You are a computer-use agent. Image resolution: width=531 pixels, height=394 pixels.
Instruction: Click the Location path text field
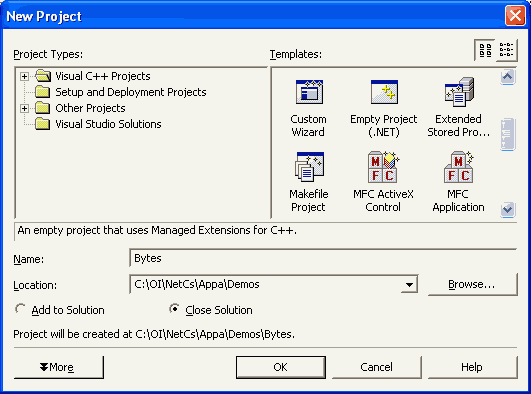point(266,285)
